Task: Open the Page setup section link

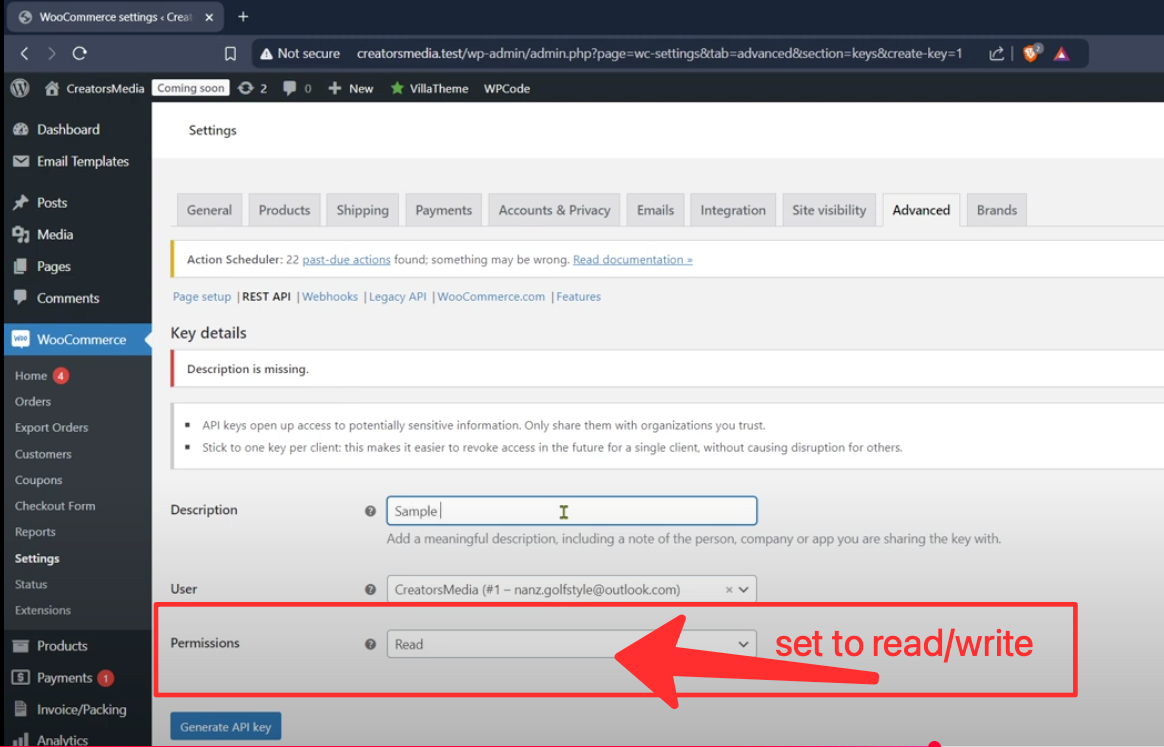Action: click(202, 296)
